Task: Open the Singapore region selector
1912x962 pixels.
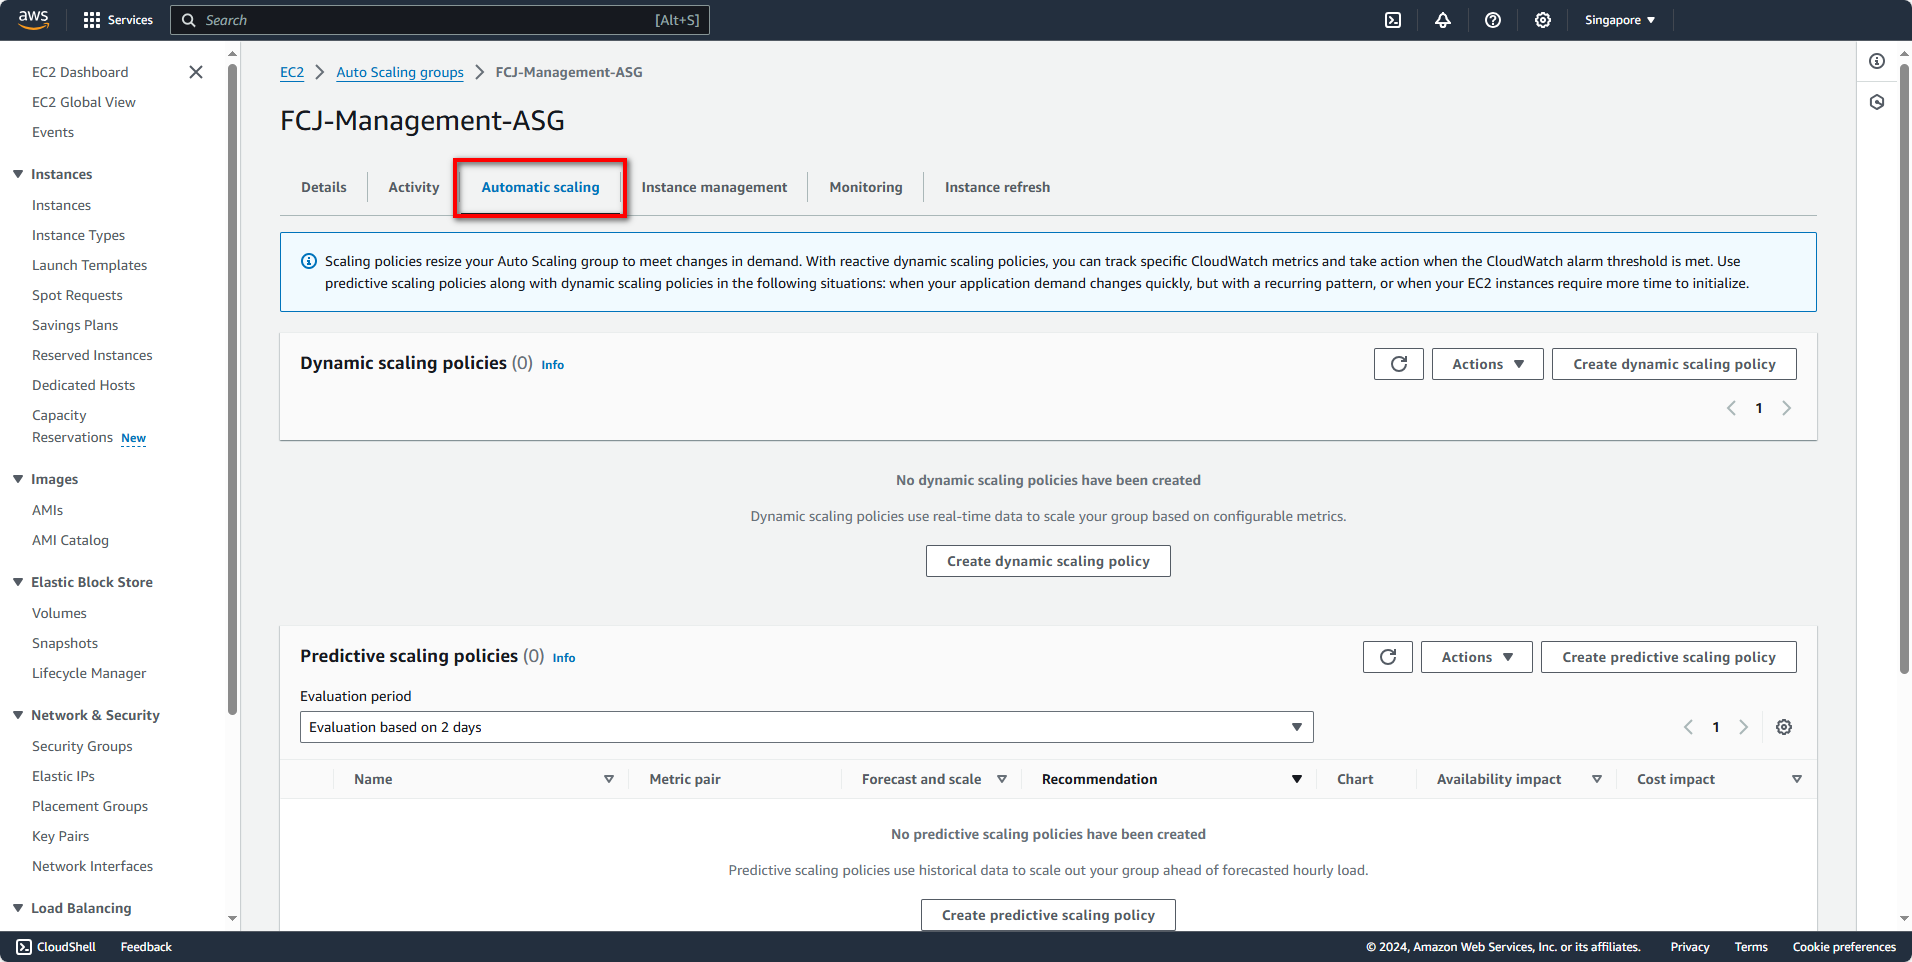Action: 1618,20
